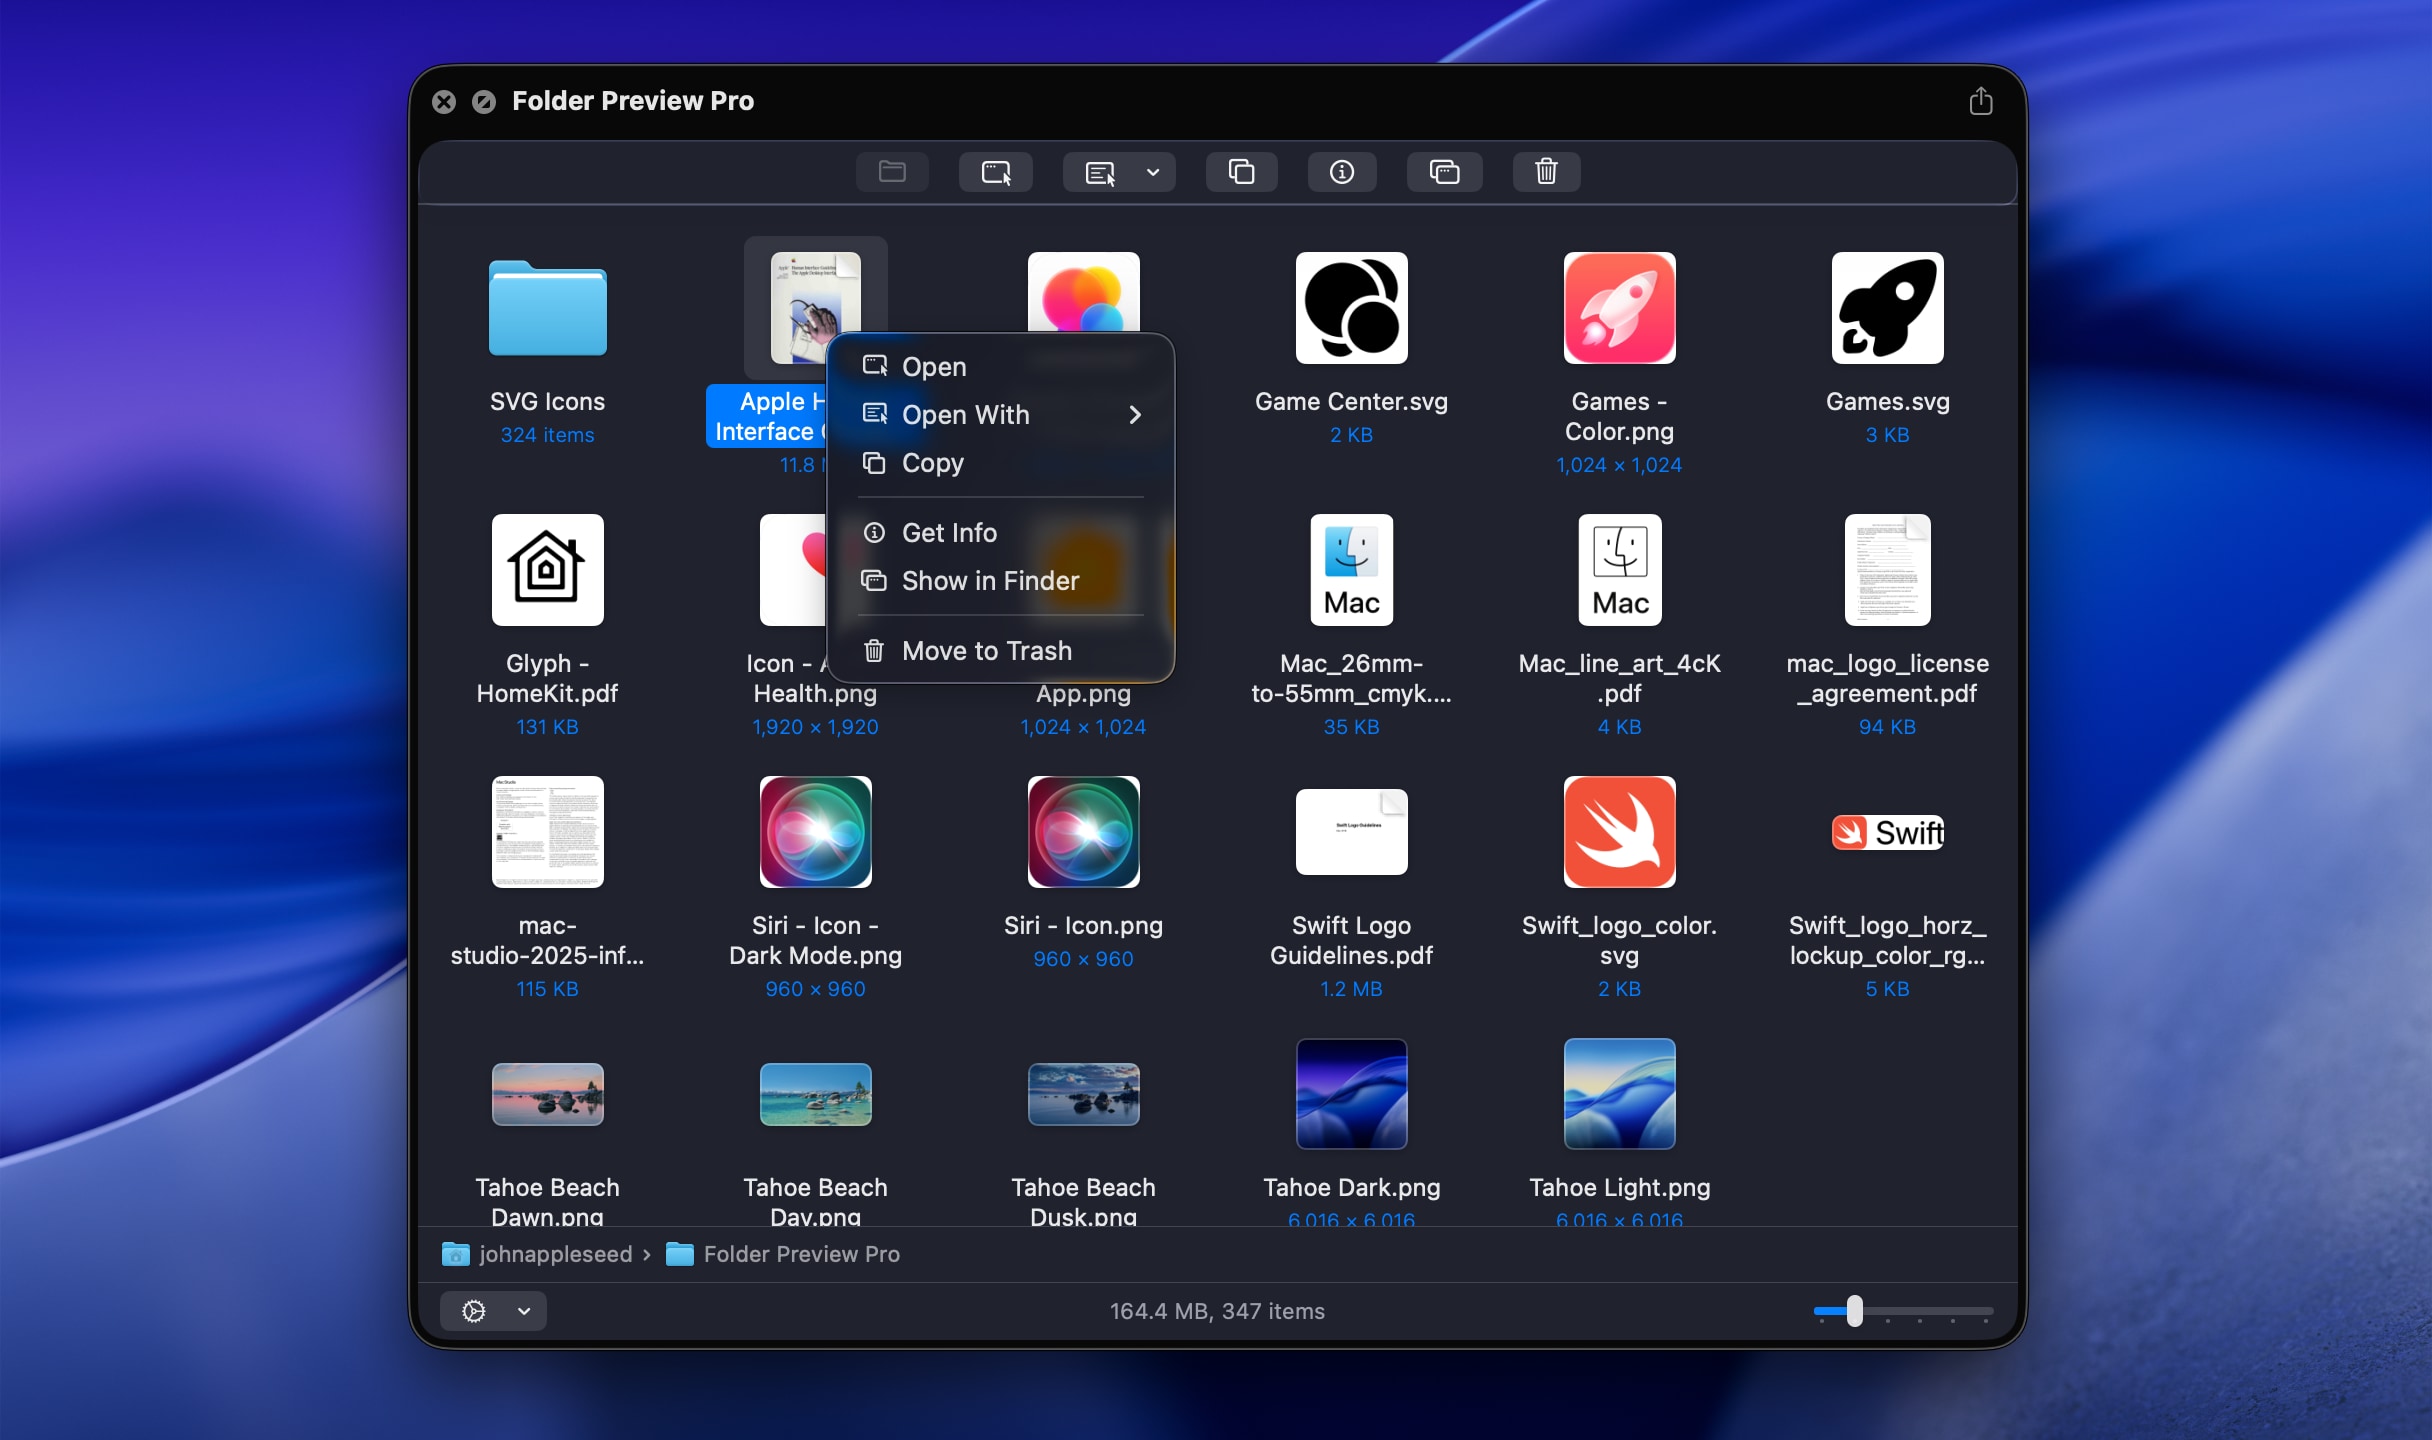Click the Duplicate files toolbar icon
The height and width of the screenshot is (1440, 2432).
[1241, 171]
